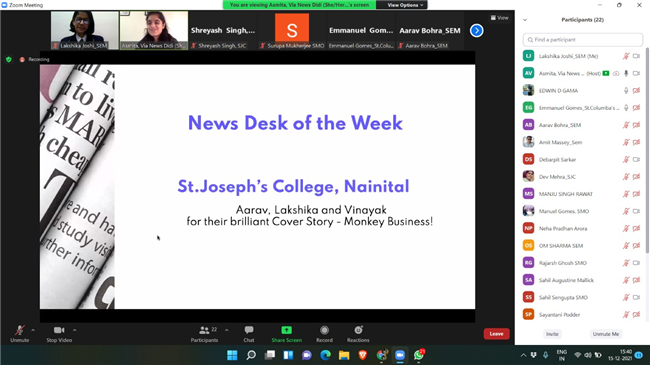Click the Record icon
This screenshot has width=650, height=366.
pos(324,330)
